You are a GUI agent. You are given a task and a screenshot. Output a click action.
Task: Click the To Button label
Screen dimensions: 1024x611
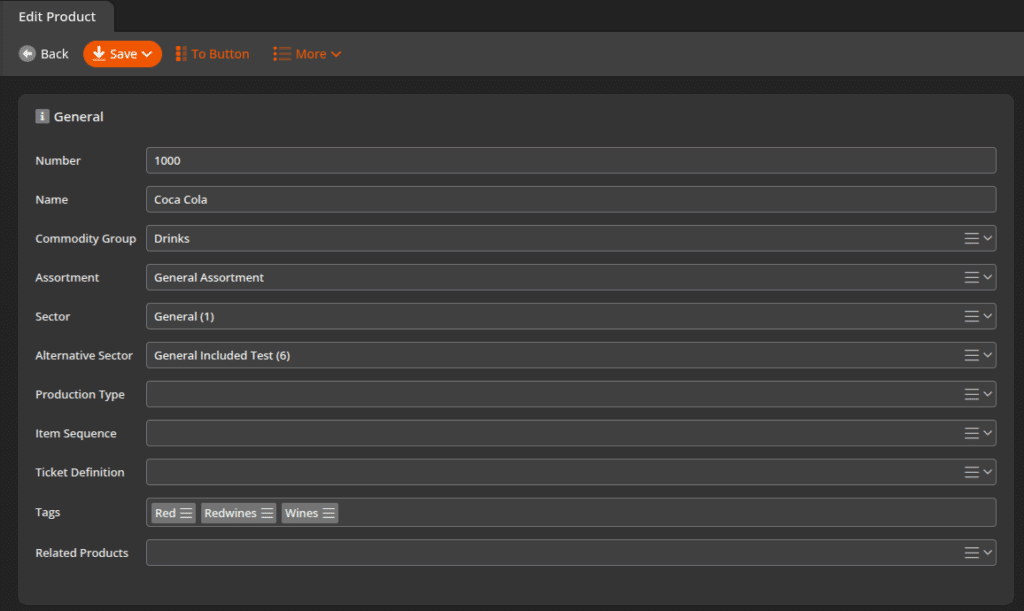[x=220, y=54]
